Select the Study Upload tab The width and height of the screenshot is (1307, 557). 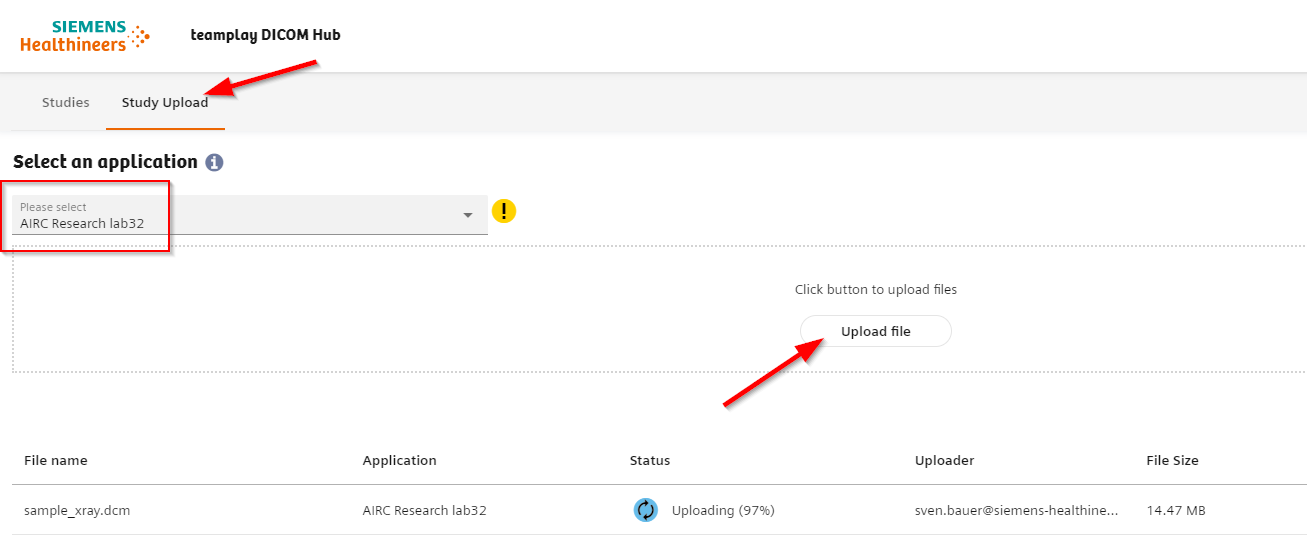[x=165, y=102]
